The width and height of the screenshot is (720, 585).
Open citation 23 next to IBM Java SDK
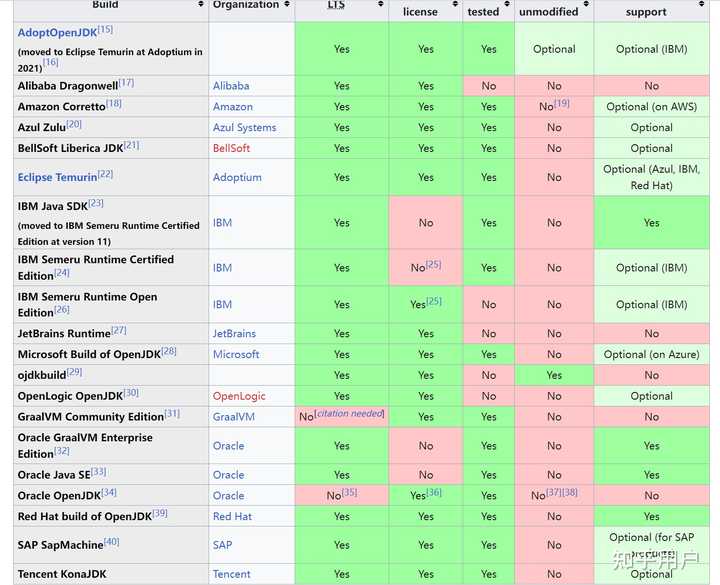96,203
